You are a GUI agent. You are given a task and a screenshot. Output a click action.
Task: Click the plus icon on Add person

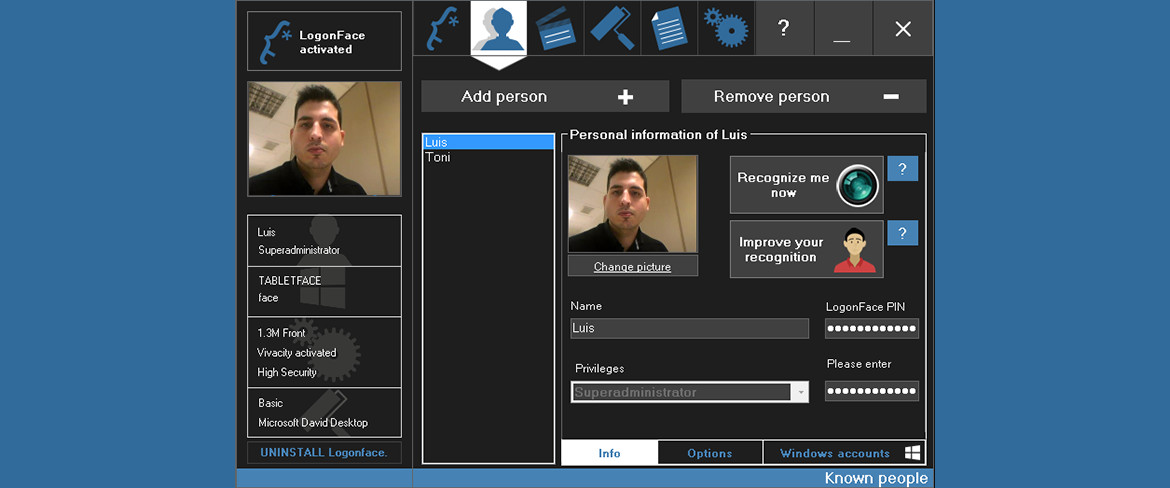point(625,96)
